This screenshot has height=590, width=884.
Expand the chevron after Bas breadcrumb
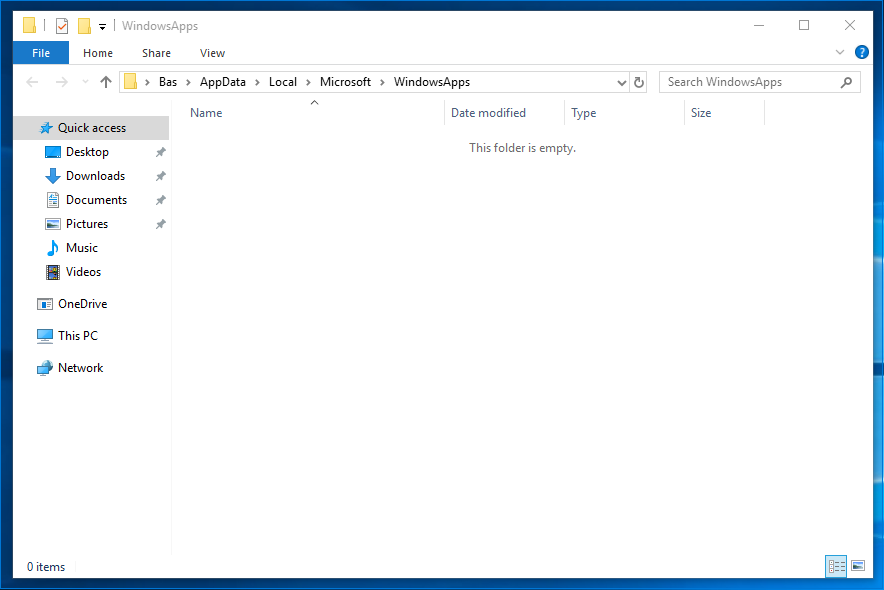pyautogui.click(x=188, y=83)
